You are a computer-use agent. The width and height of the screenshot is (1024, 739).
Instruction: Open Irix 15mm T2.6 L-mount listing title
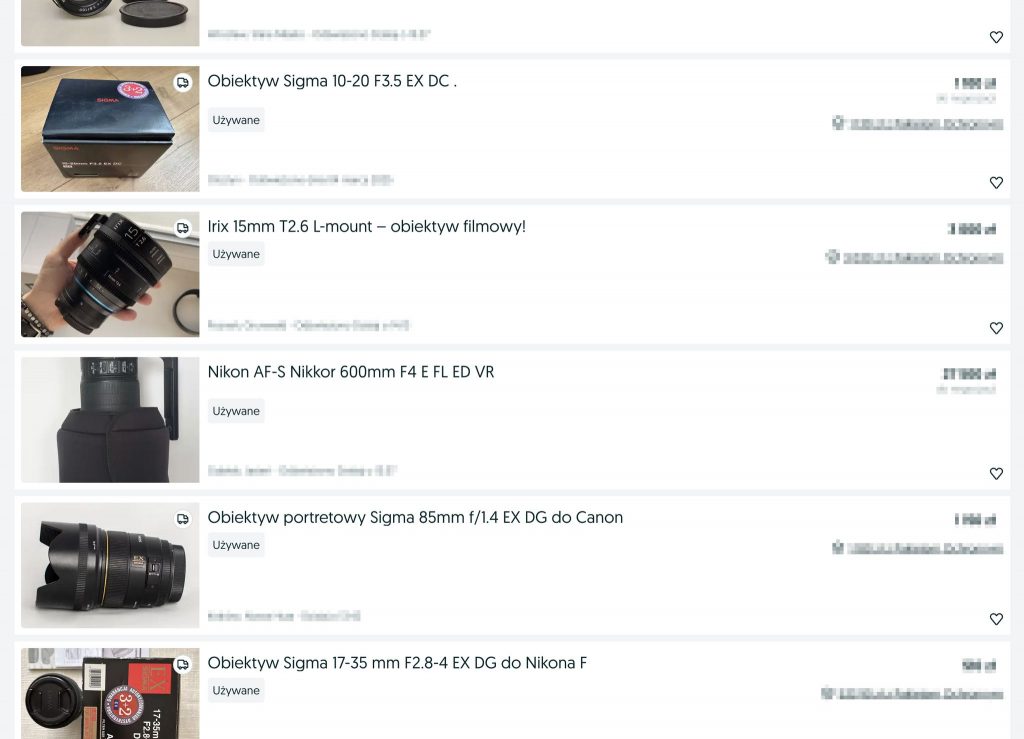click(366, 227)
